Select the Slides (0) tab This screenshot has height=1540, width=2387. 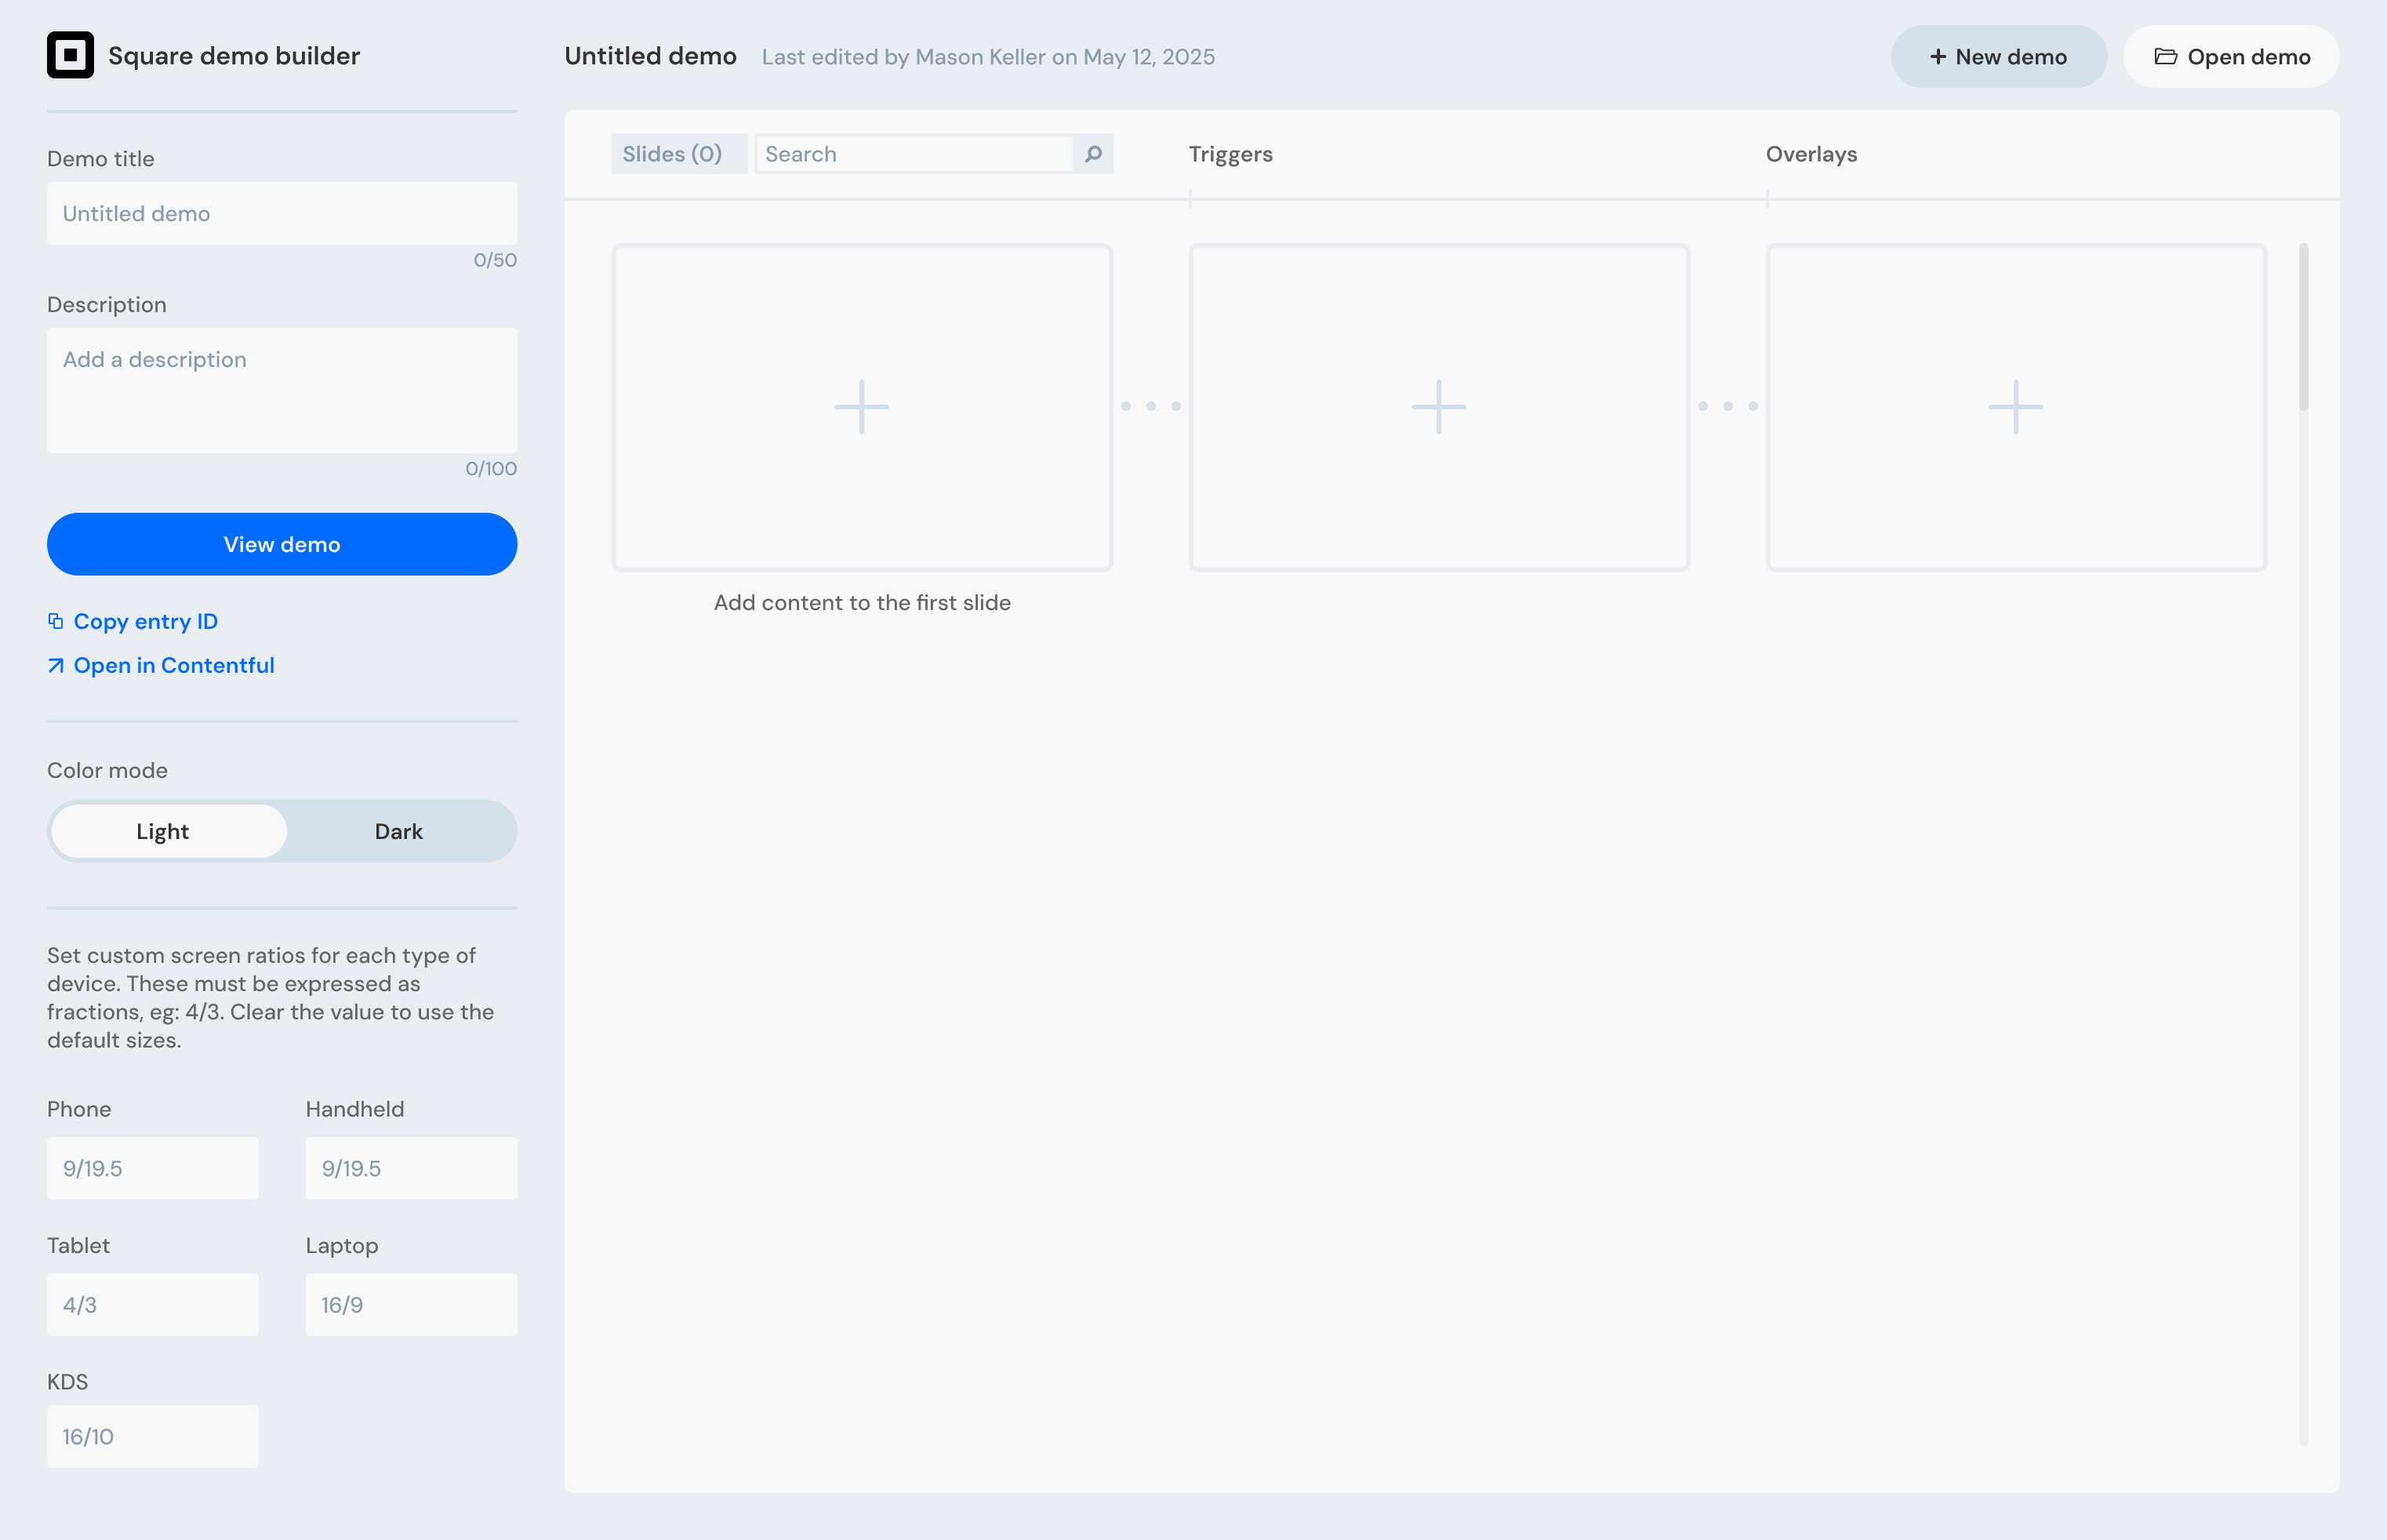point(679,153)
